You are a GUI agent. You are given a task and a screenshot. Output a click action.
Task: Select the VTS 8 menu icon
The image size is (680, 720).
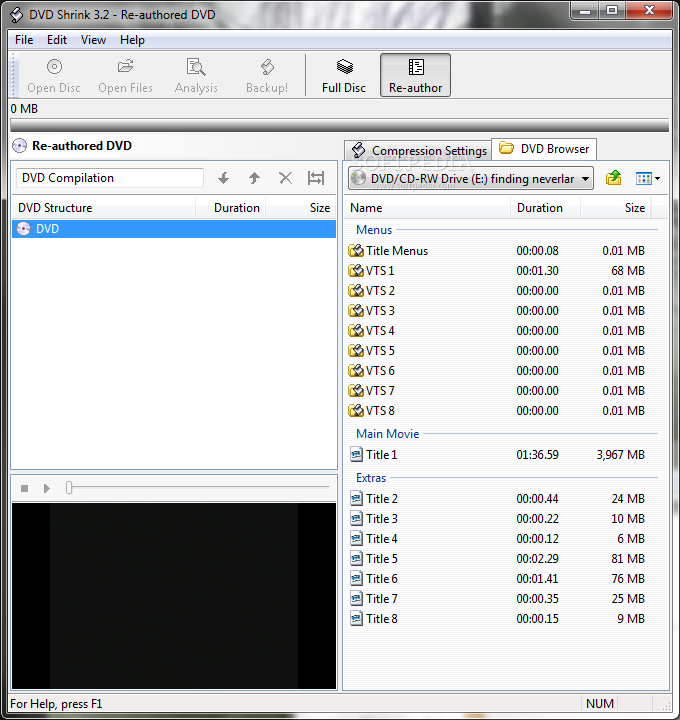tap(356, 411)
